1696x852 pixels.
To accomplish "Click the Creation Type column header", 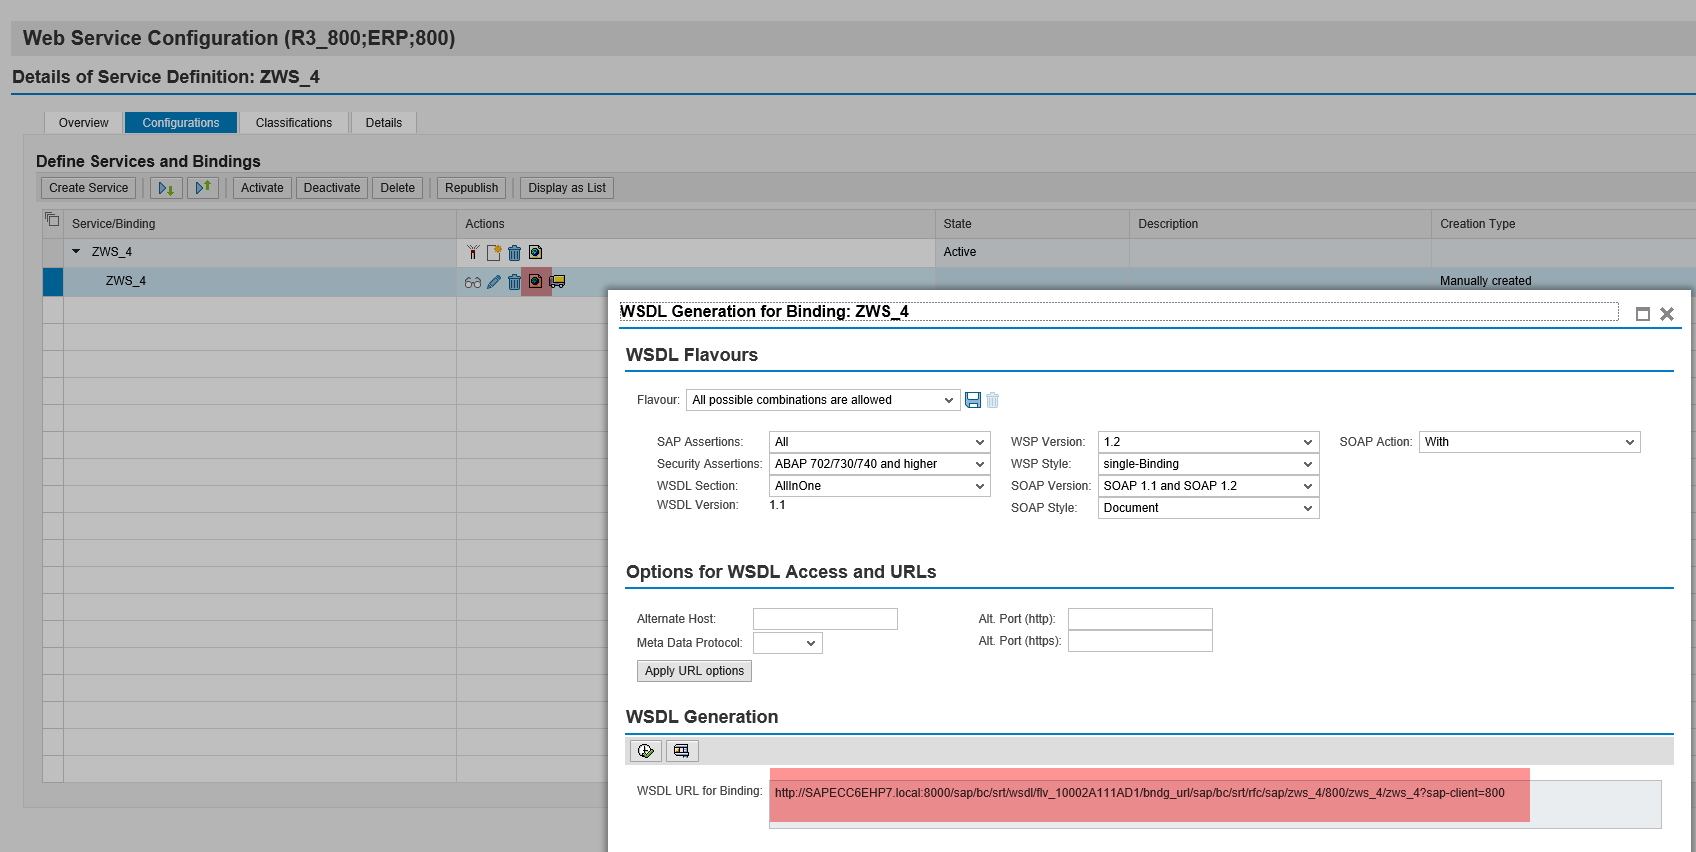I will point(1564,224).
